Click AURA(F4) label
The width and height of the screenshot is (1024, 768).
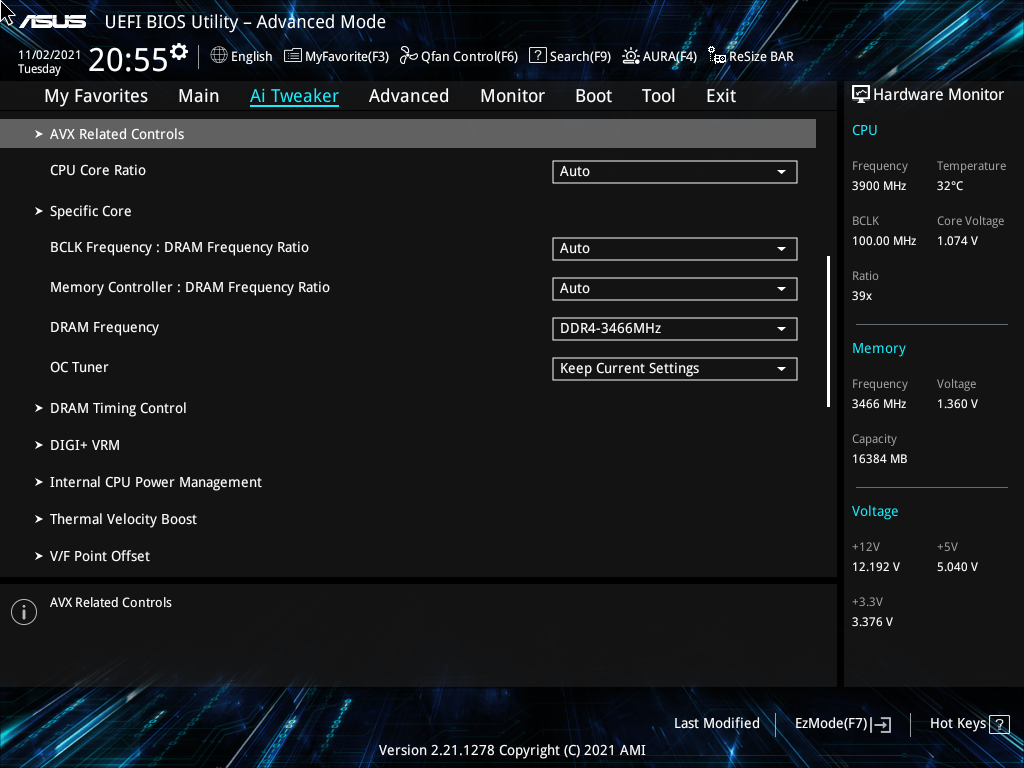(x=669, y=57)
